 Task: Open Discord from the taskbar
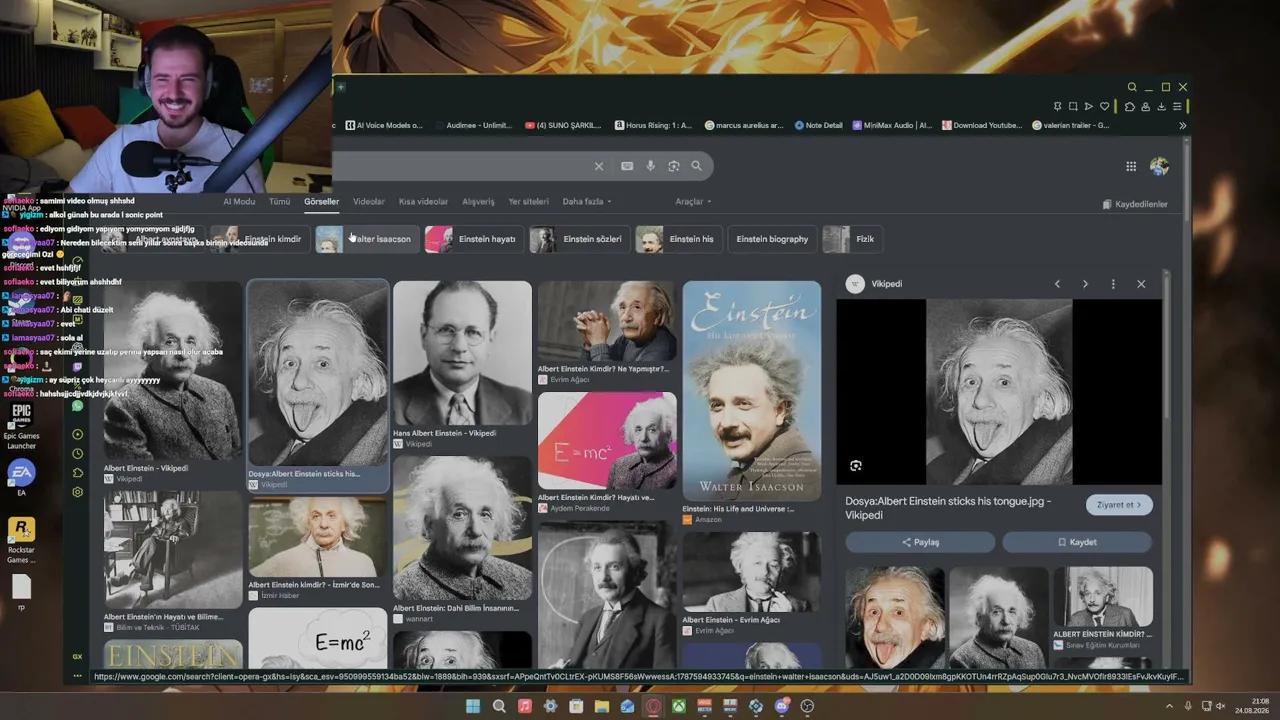pos(781,706)
